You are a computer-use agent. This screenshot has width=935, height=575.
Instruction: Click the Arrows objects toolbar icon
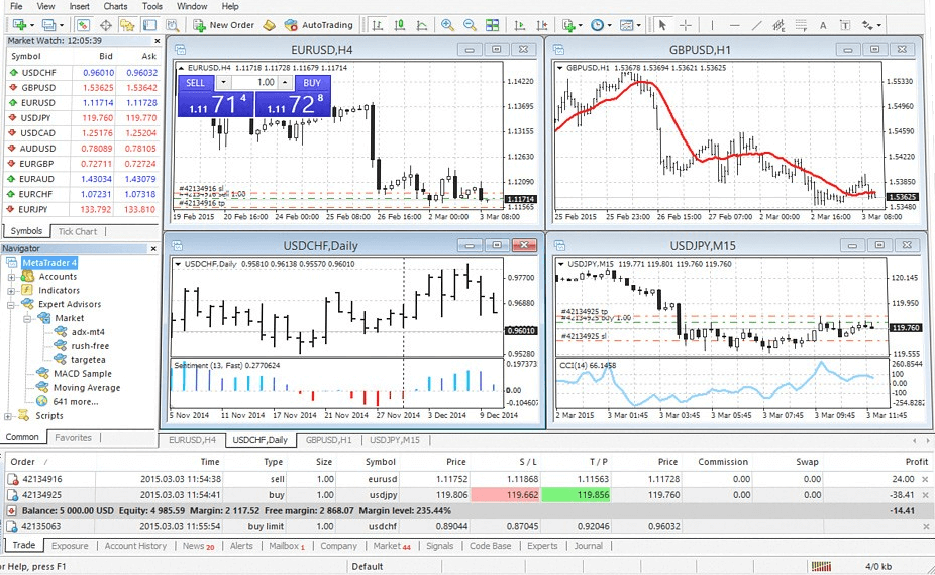[x=867, y=25]
